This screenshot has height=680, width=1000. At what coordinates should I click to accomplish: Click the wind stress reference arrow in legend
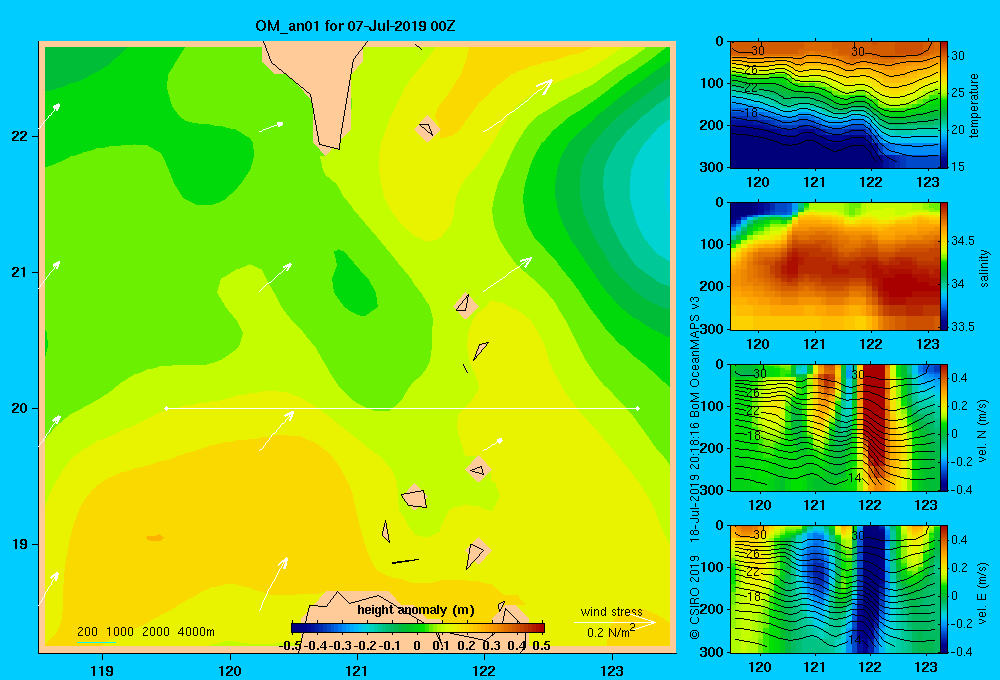(614, 622)
